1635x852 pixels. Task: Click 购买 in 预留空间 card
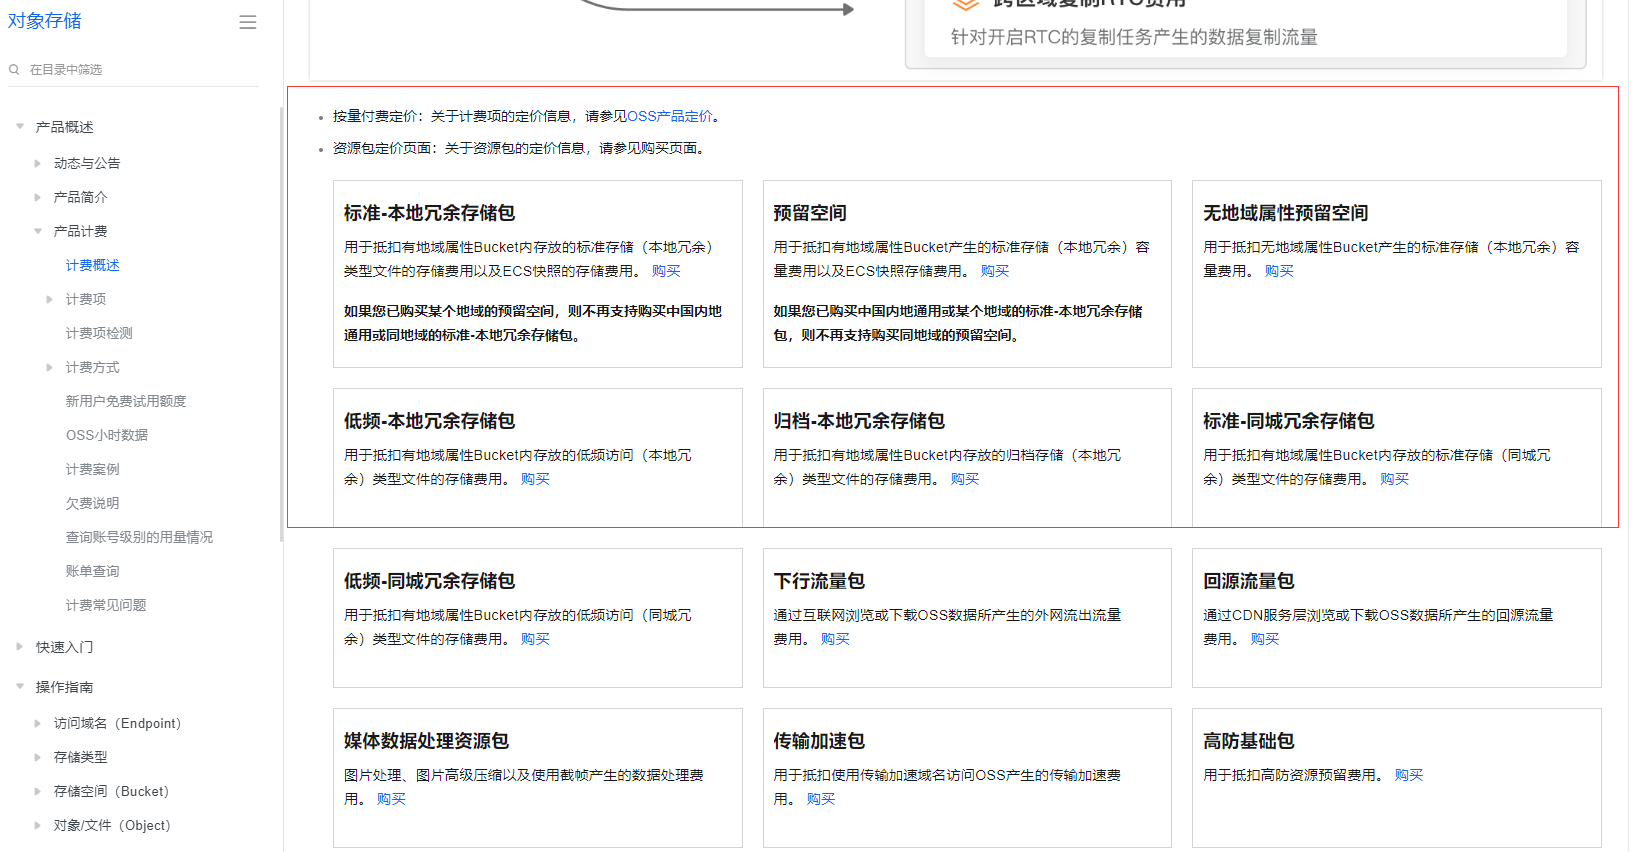(995, 271)
